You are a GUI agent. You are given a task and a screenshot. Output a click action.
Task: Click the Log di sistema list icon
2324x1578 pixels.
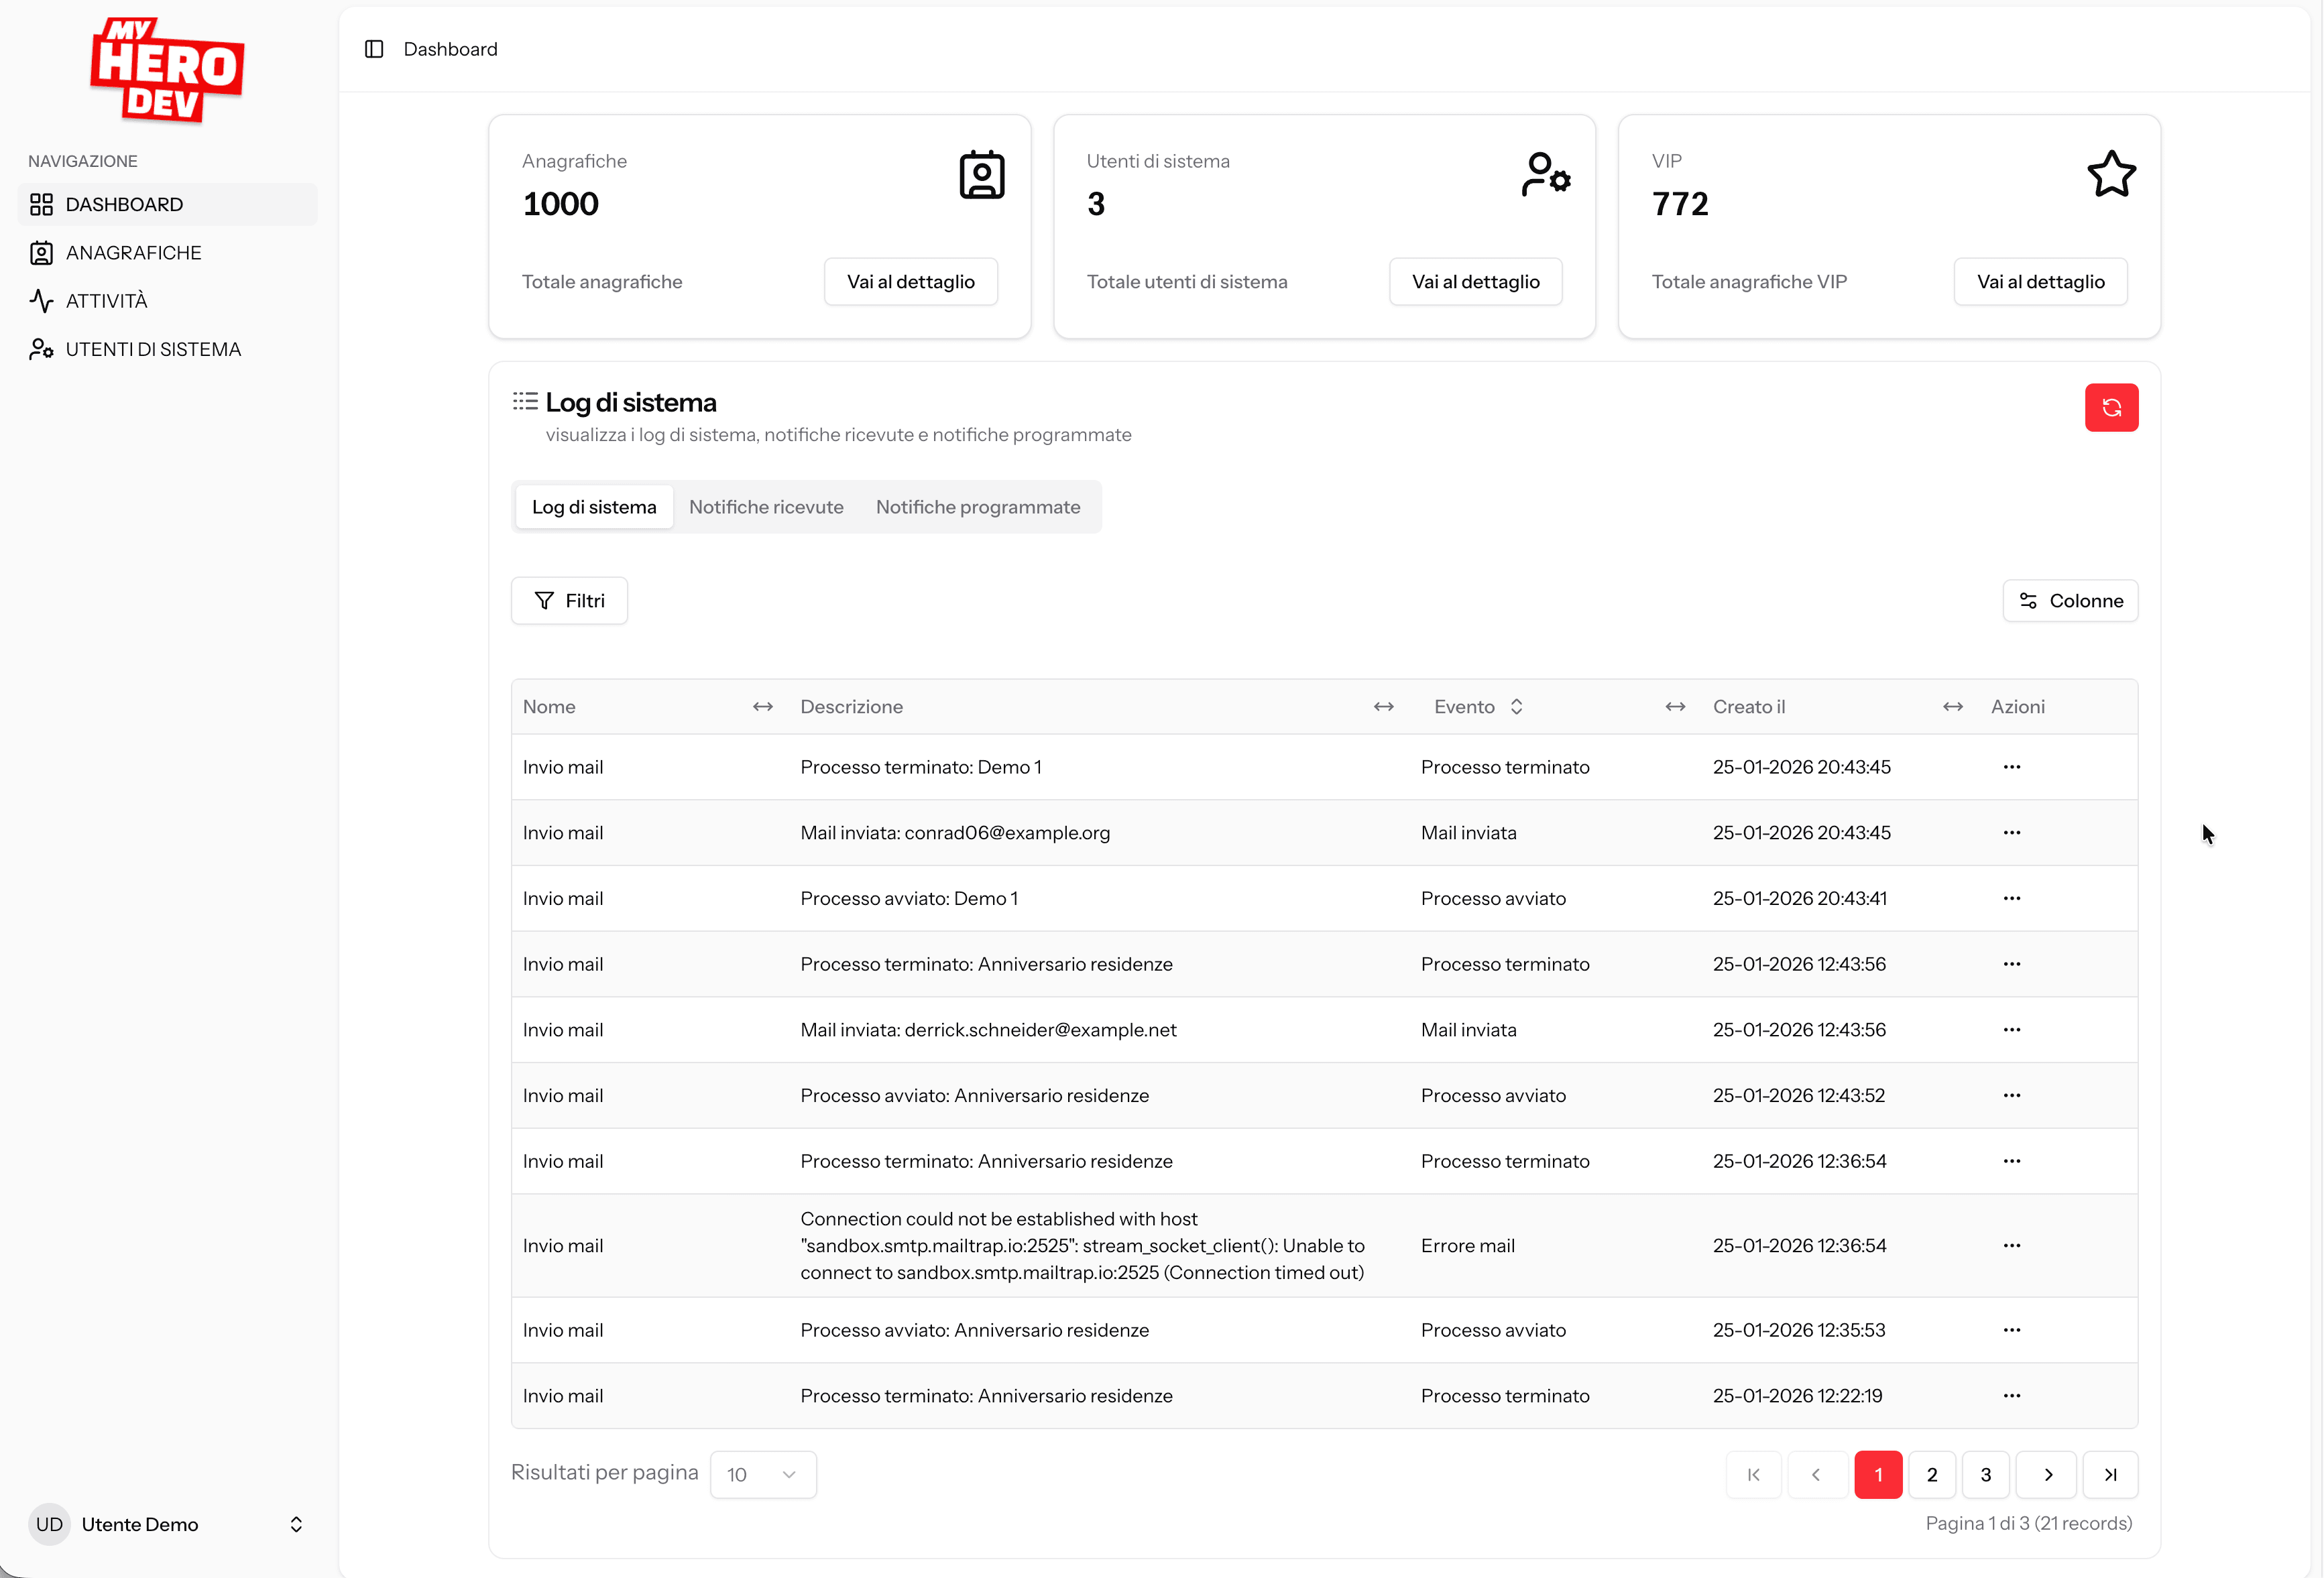(525, 401)
